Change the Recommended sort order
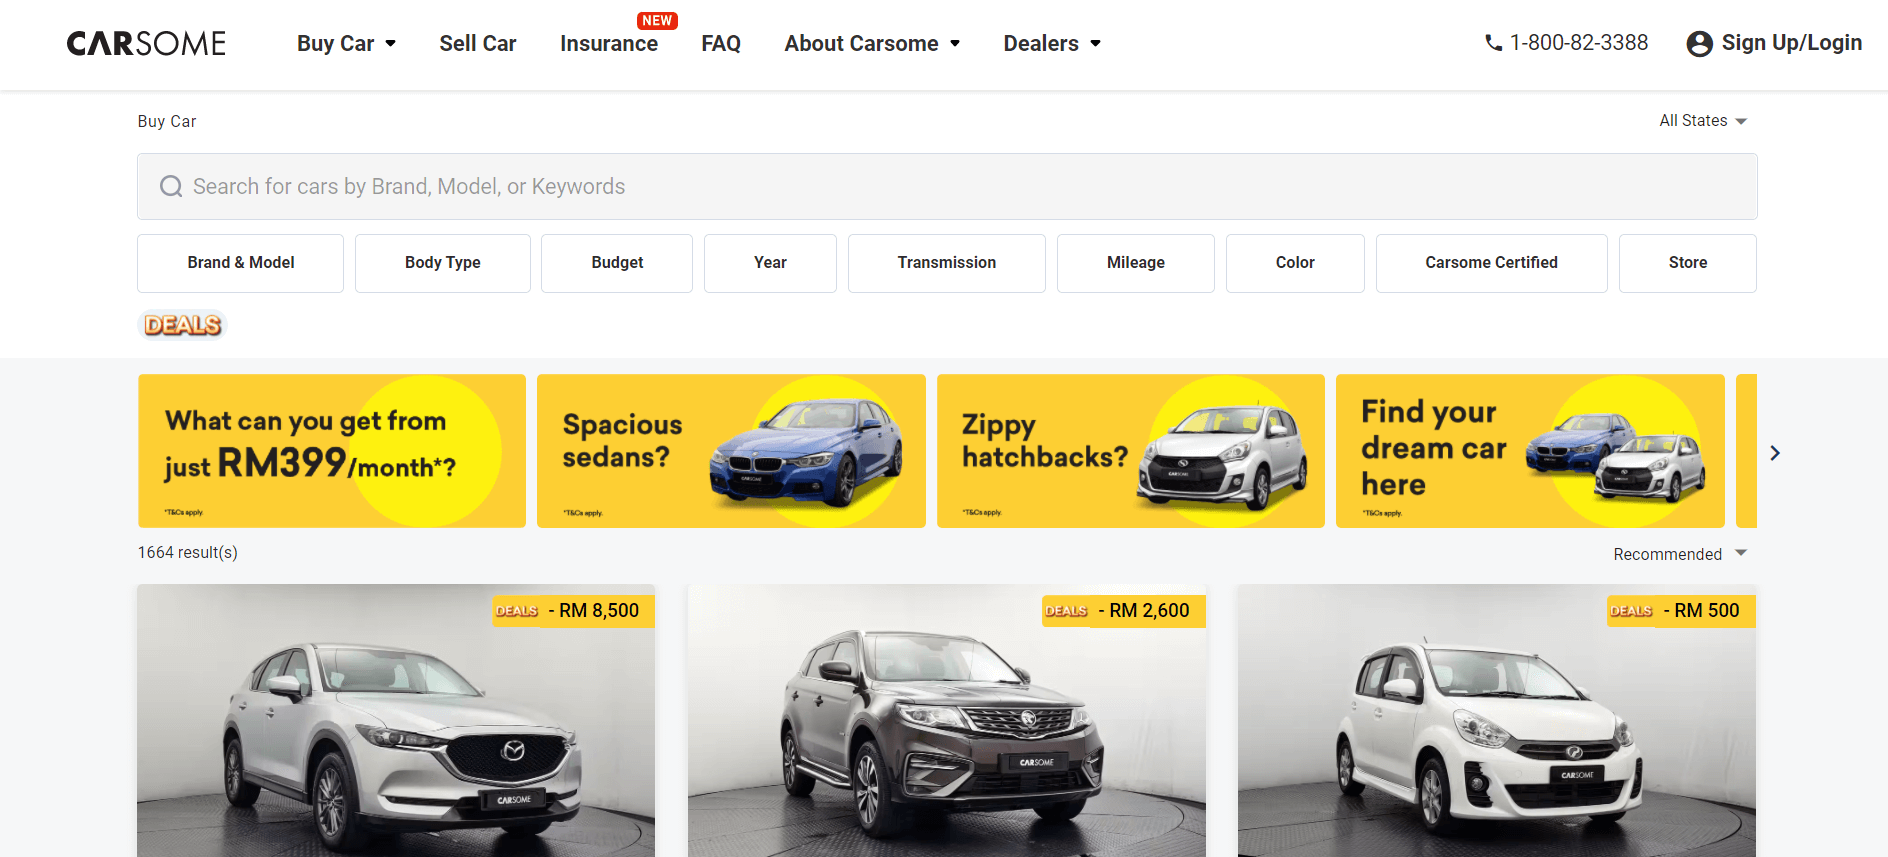The height and width of the screenshot is (857, 1888). pos(1678,554)
